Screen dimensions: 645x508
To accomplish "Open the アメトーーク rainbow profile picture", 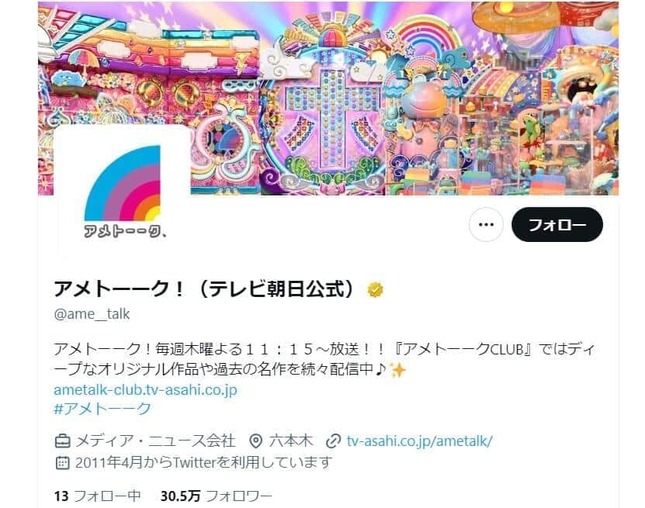I will (123, 190).
